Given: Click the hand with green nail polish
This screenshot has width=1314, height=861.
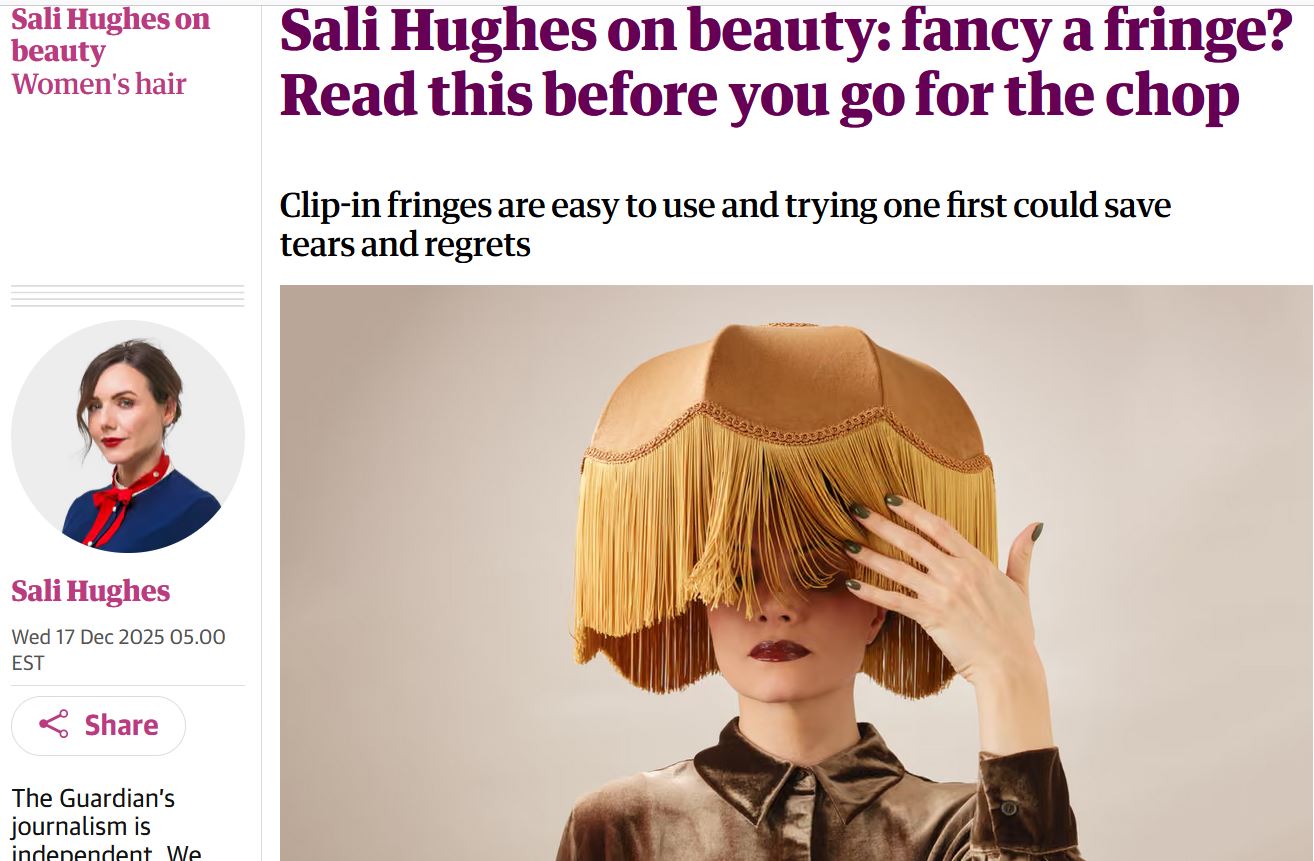Looking at the screenshot, I should click(x=945, y=585).
